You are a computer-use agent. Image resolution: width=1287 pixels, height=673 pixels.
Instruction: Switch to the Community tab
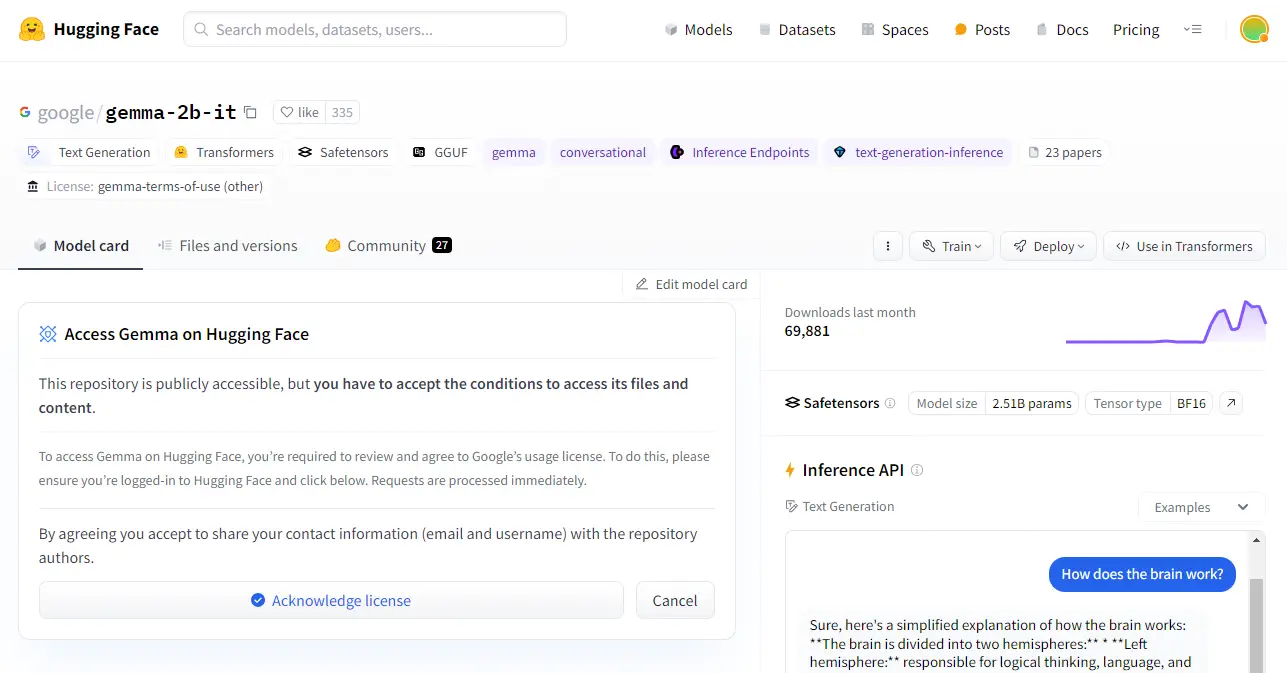tap(388, 246)
